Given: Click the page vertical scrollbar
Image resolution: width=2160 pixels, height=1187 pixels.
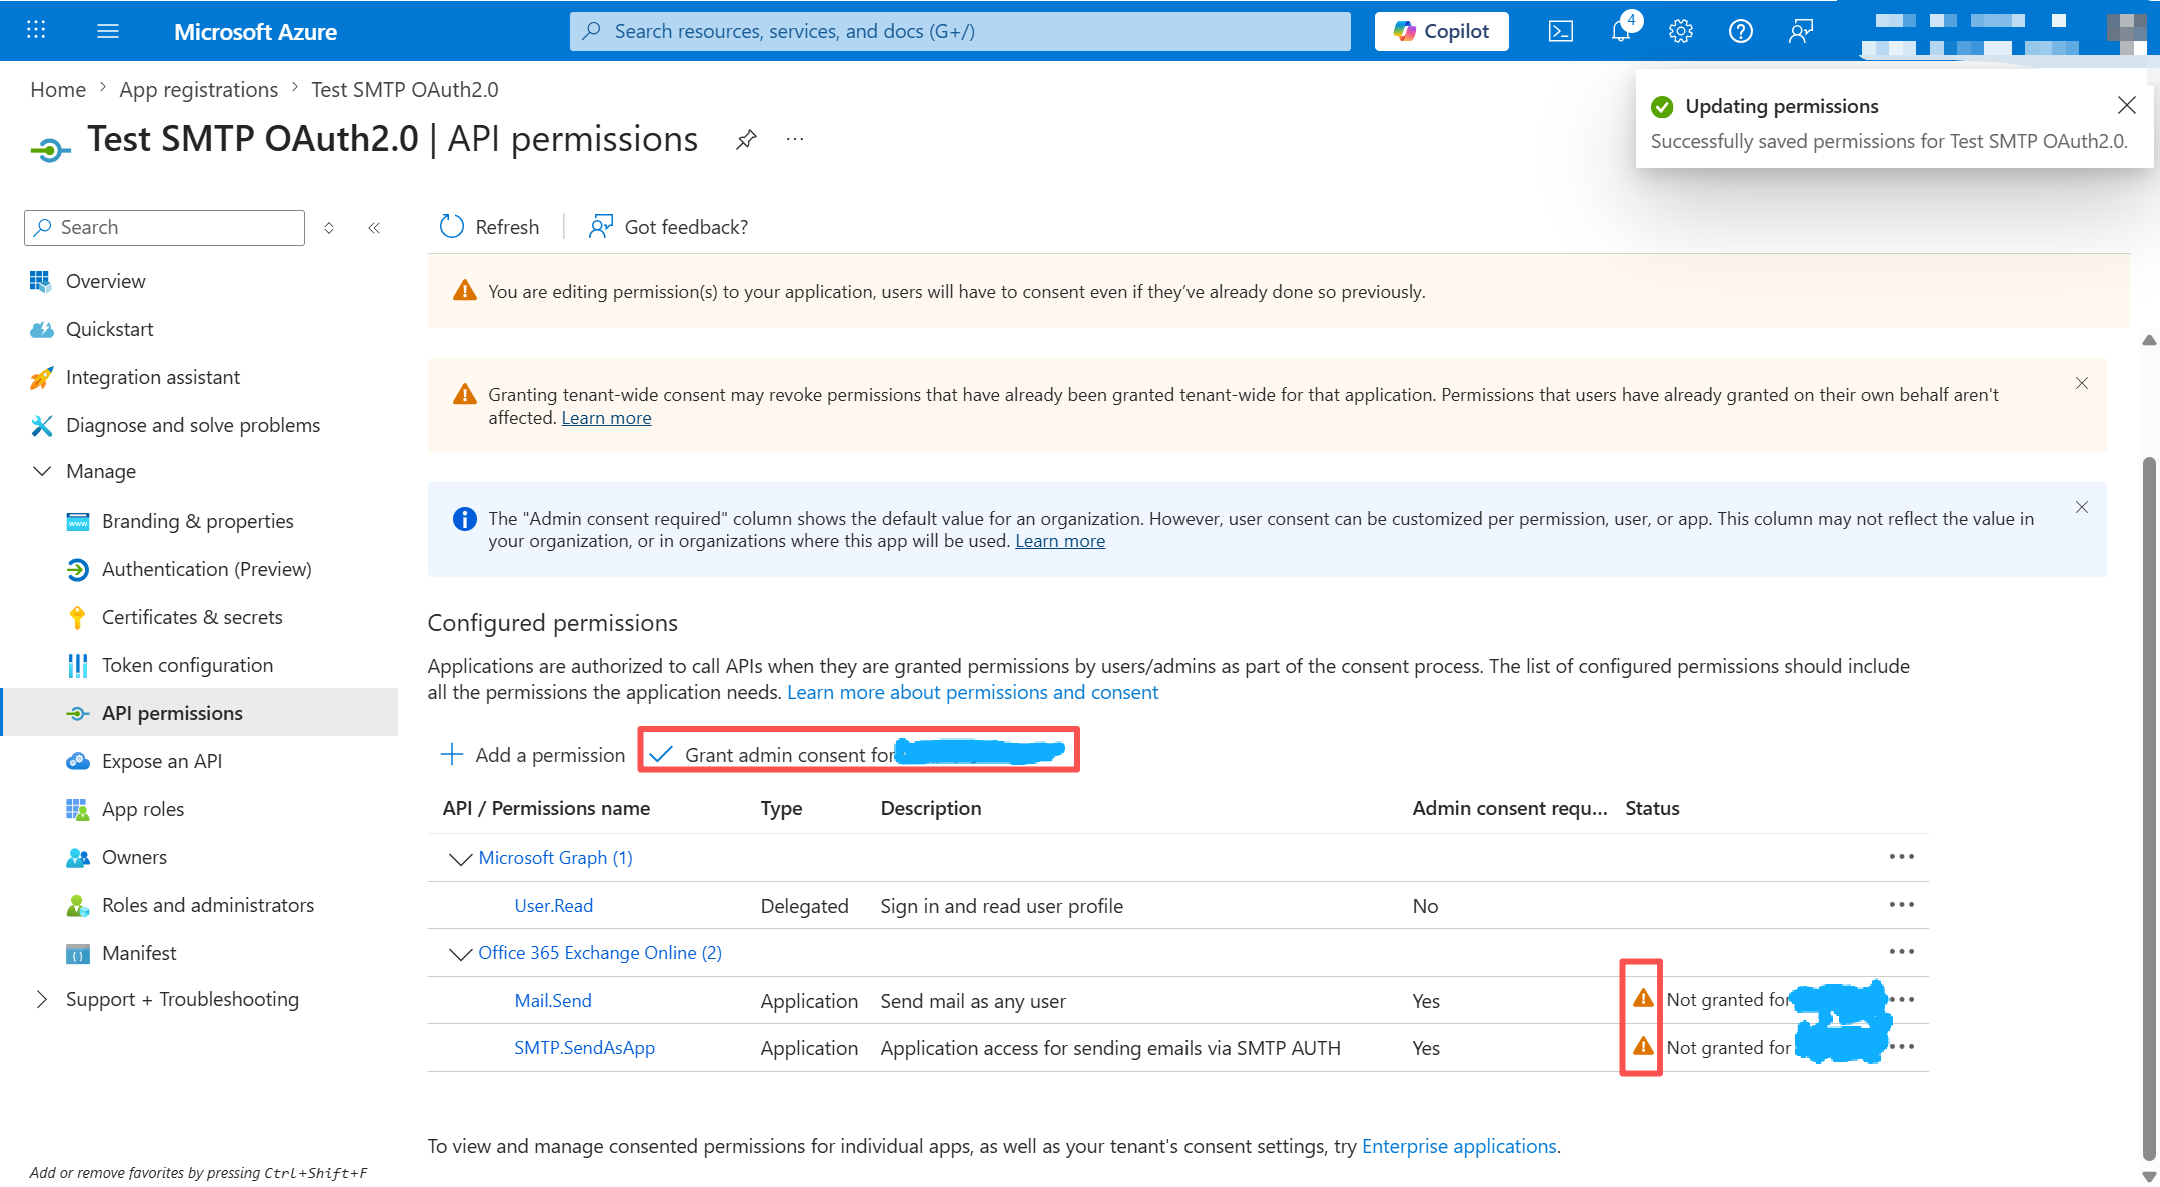Looking at the screenshot, I should (2149, 808).
